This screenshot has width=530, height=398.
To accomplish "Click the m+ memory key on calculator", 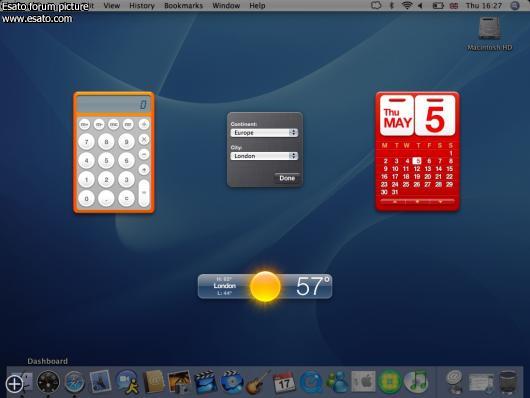I will 85,124.
